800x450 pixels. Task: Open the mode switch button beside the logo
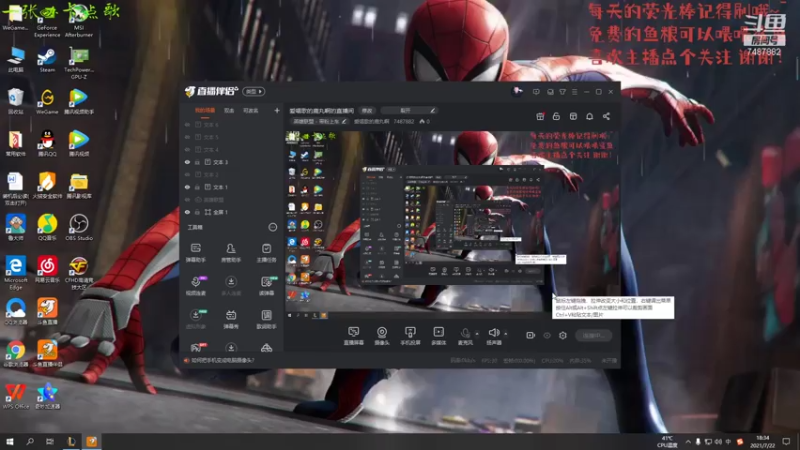point(254,92)
